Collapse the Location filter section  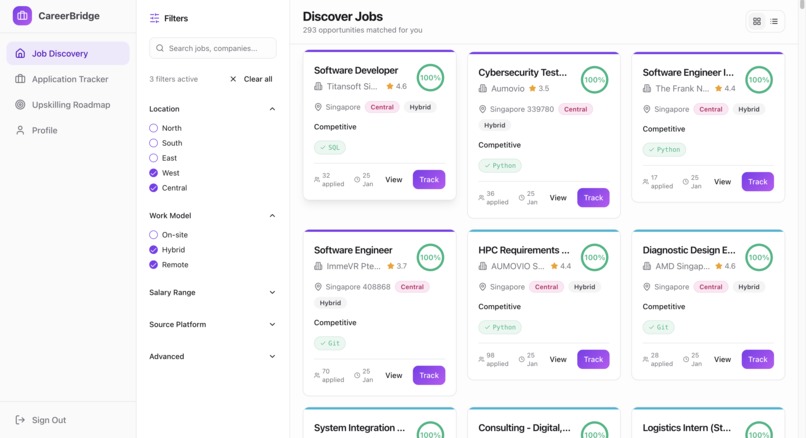(212, 109)
